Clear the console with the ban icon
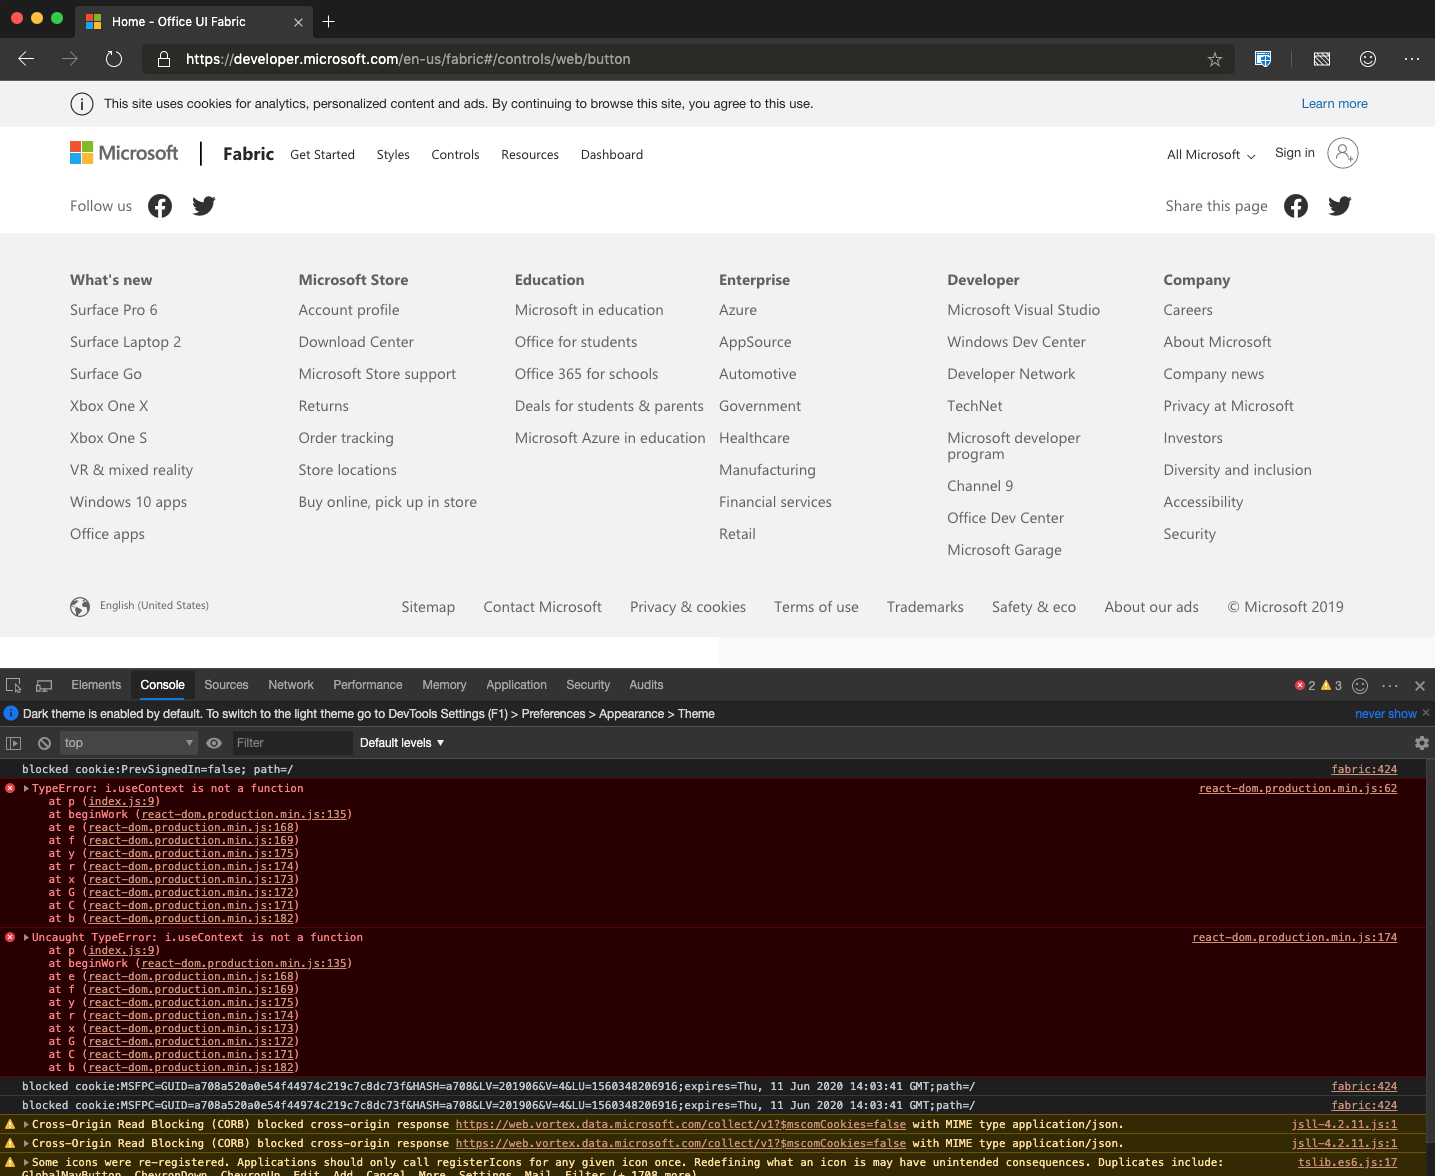Screen dimensions: 1435x1176 [x=44, y=743]
